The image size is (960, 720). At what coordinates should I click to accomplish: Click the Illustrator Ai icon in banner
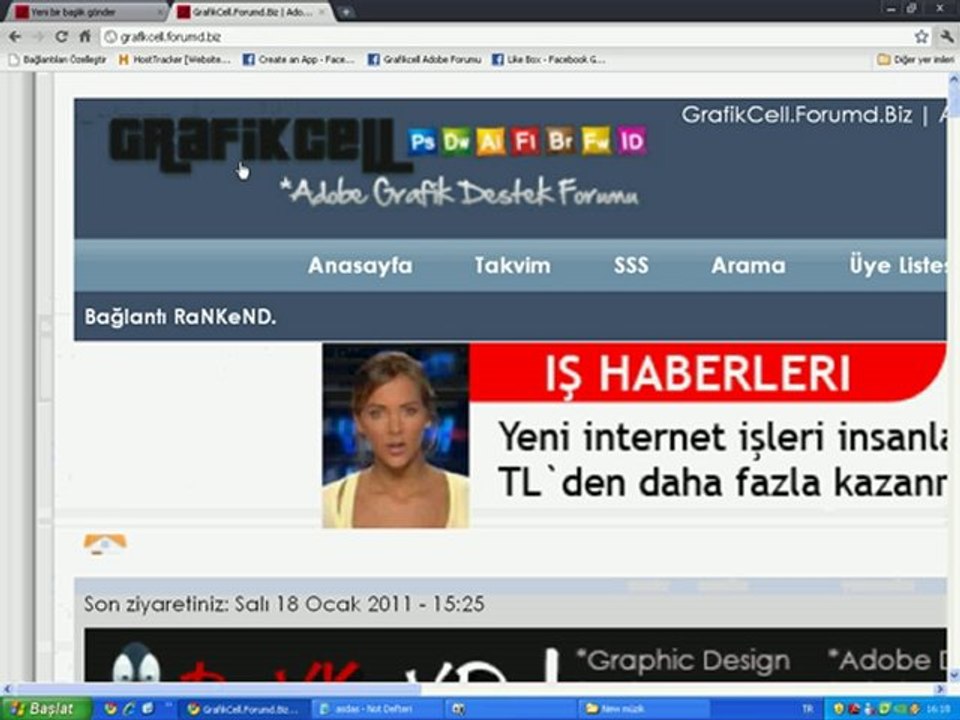pos(491,141)
